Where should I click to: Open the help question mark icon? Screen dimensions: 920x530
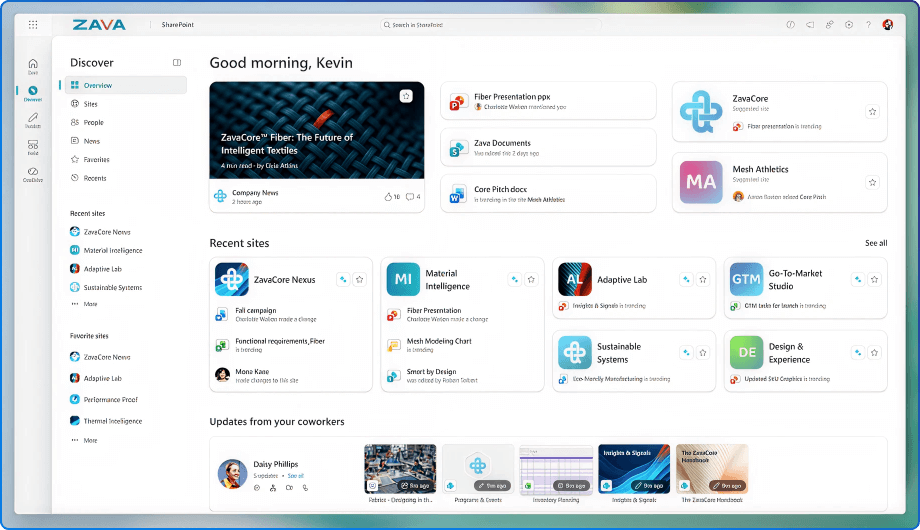click(868, 25)
